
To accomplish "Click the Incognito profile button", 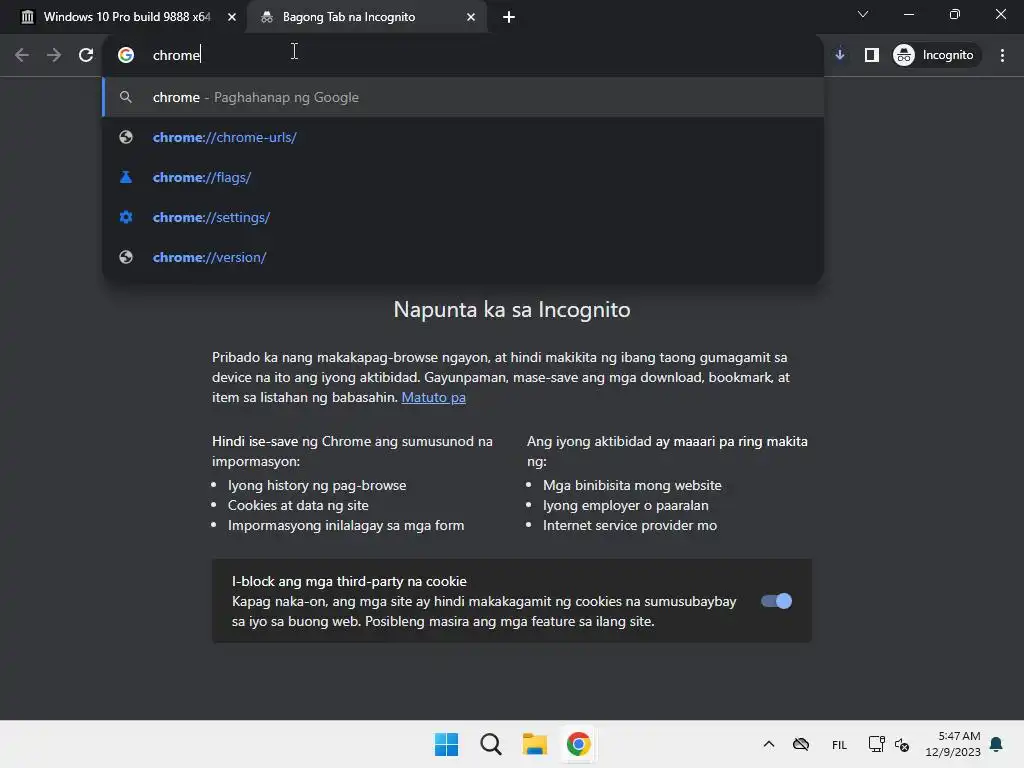I will point(935,55).
